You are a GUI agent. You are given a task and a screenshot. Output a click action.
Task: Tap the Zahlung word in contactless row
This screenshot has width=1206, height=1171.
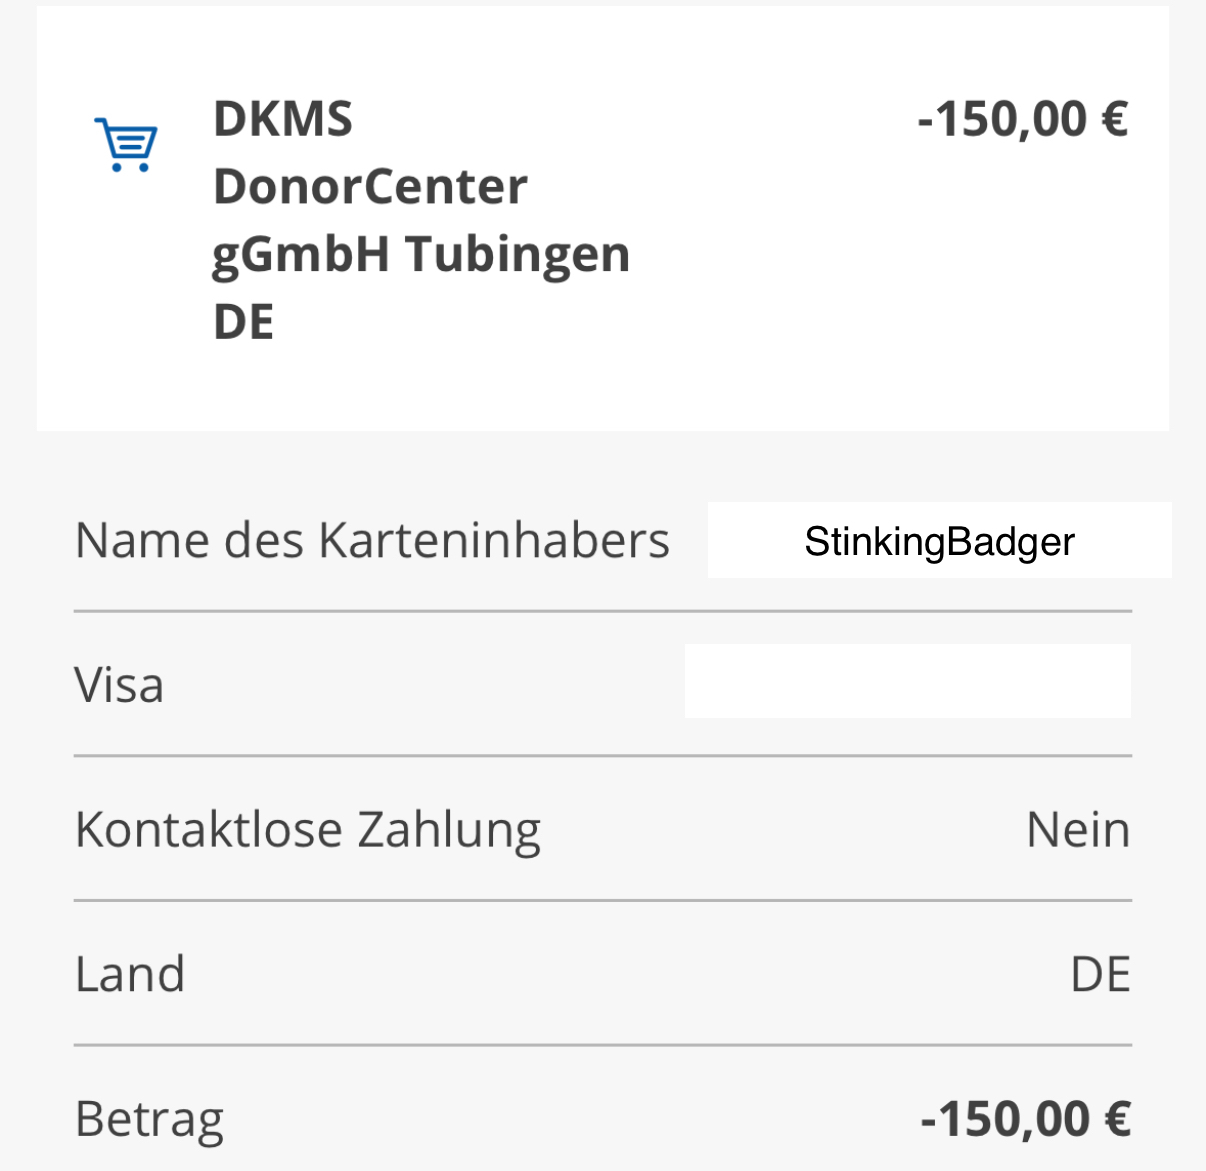click(x=449, y=830)
